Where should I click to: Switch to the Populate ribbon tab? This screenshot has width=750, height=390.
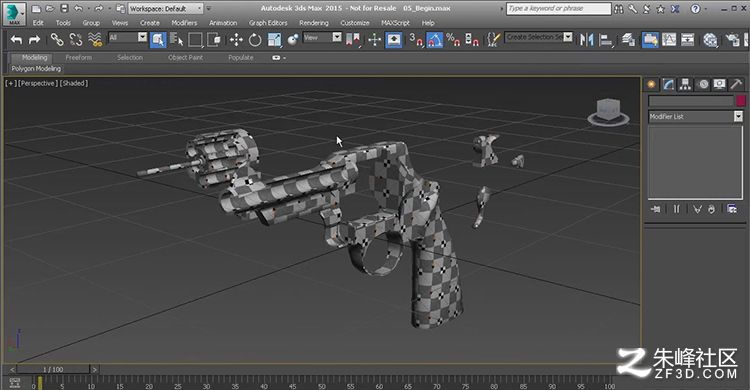click(241, 58)
